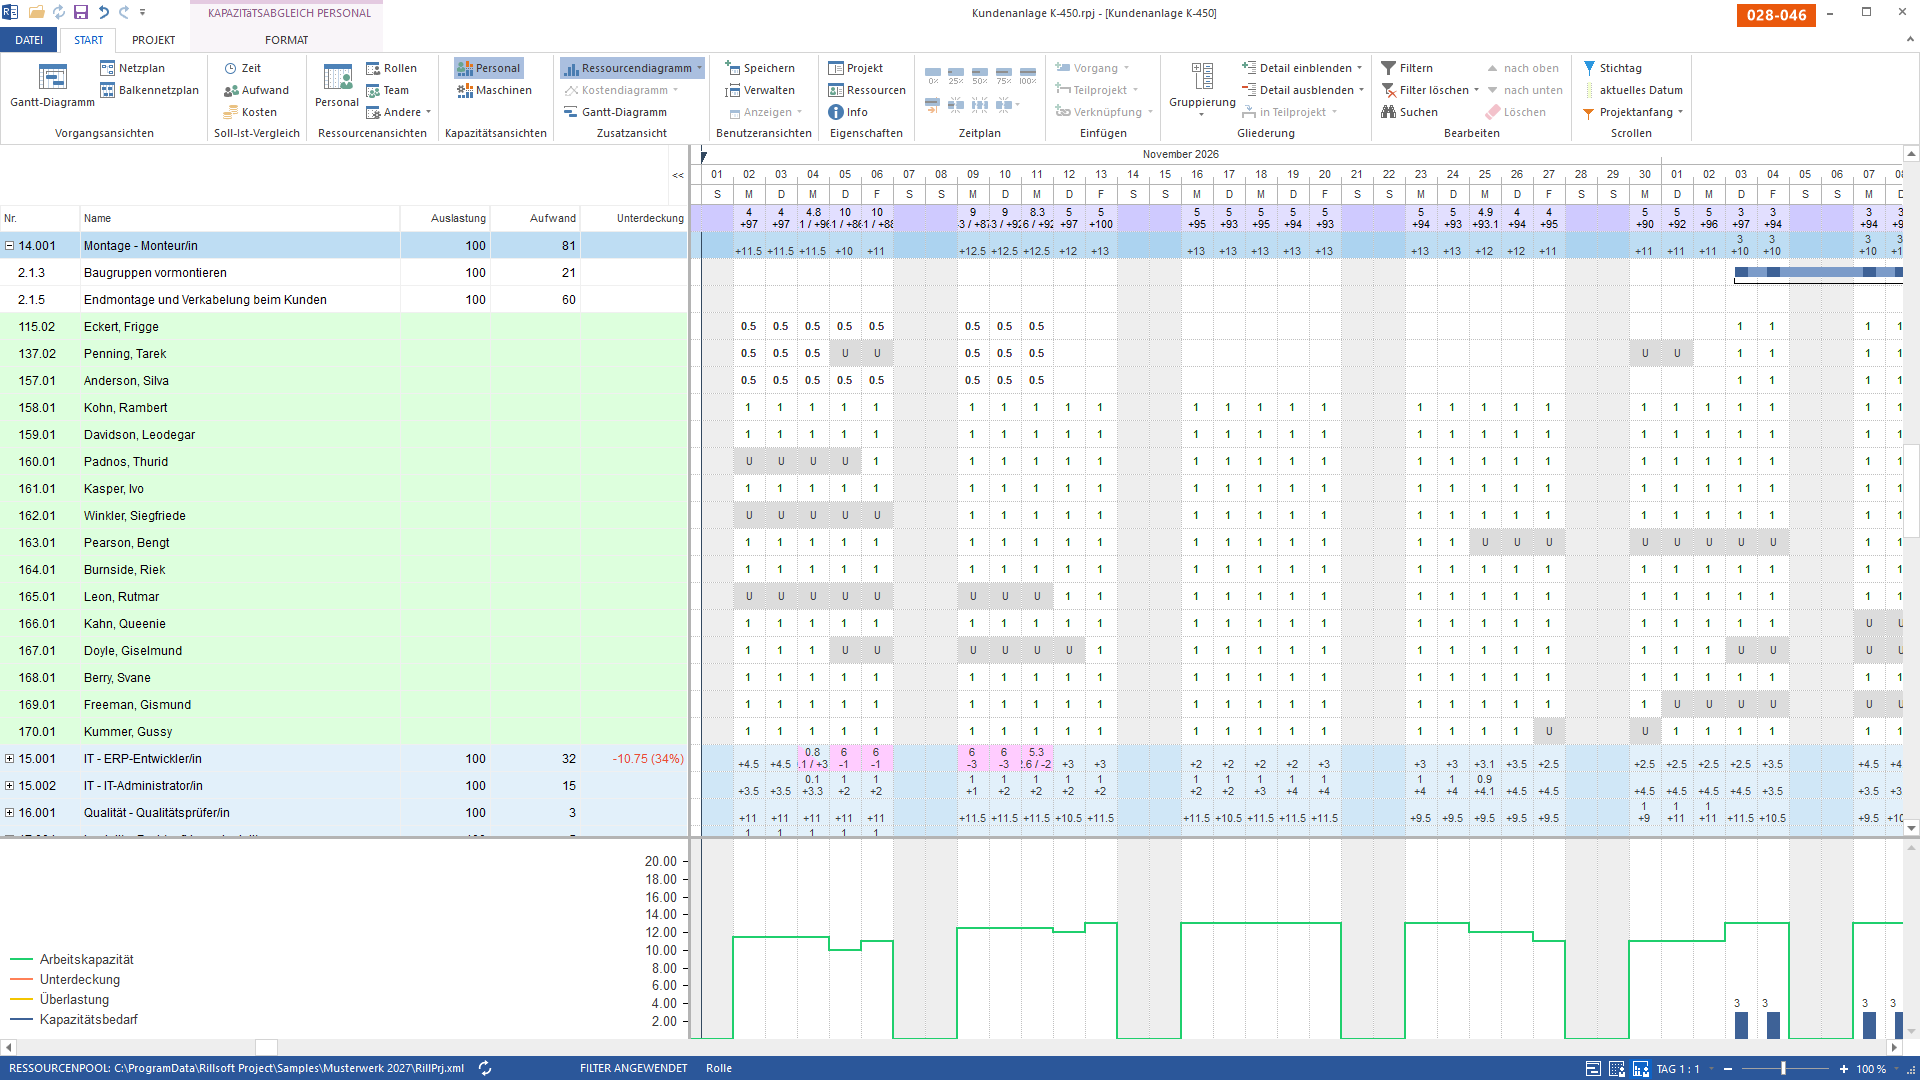Open the Gruppierung dropdown
The image size is (1920, 1080).
tap(1202, 88)
